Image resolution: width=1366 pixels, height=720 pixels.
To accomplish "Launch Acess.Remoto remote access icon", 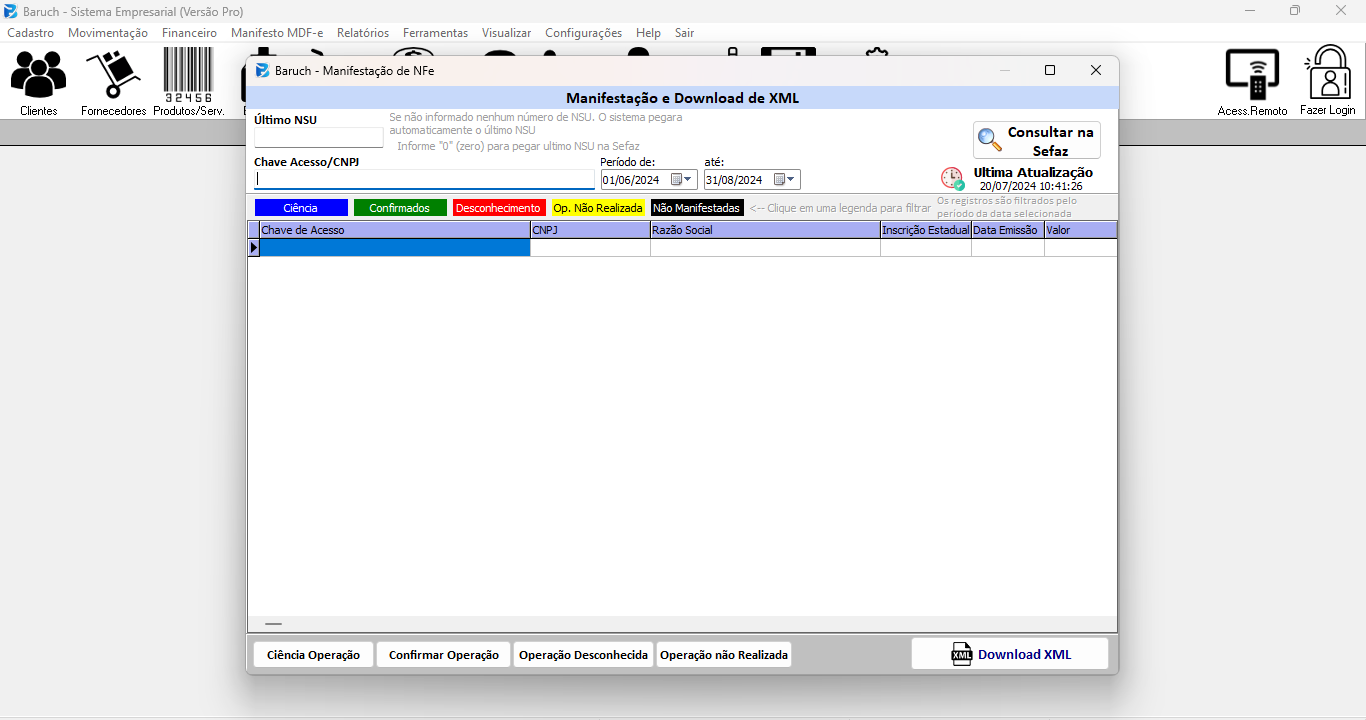I will [1252, 75].
